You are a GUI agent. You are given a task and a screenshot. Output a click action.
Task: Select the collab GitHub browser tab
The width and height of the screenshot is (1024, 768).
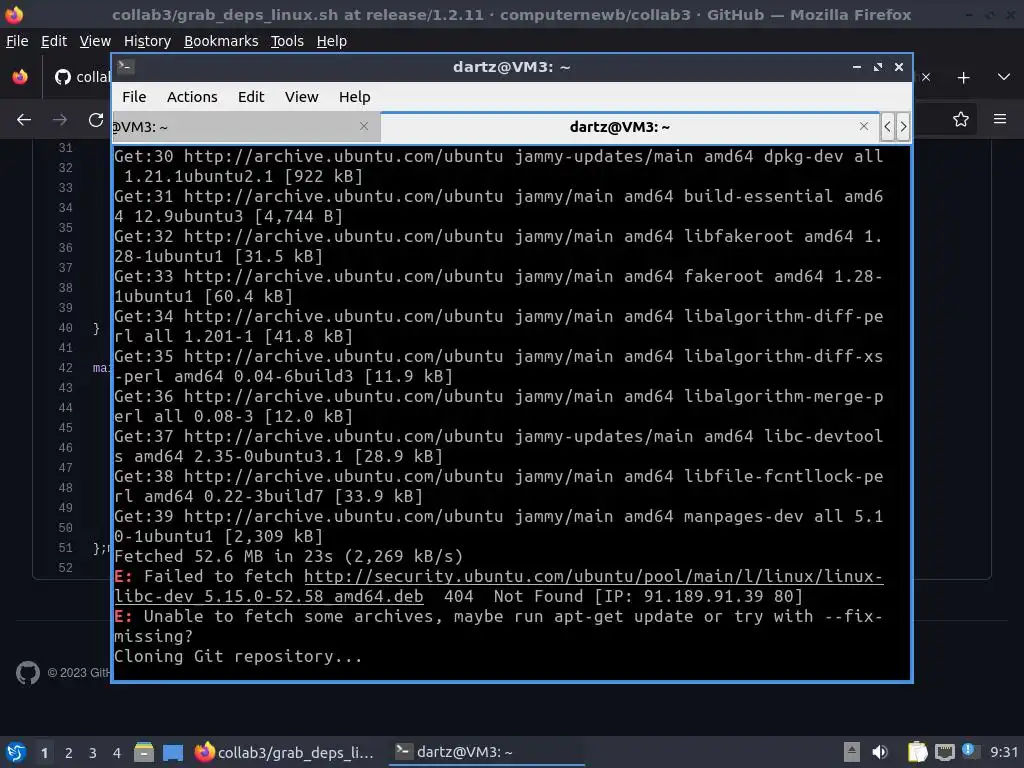click(x=82, y=77)
